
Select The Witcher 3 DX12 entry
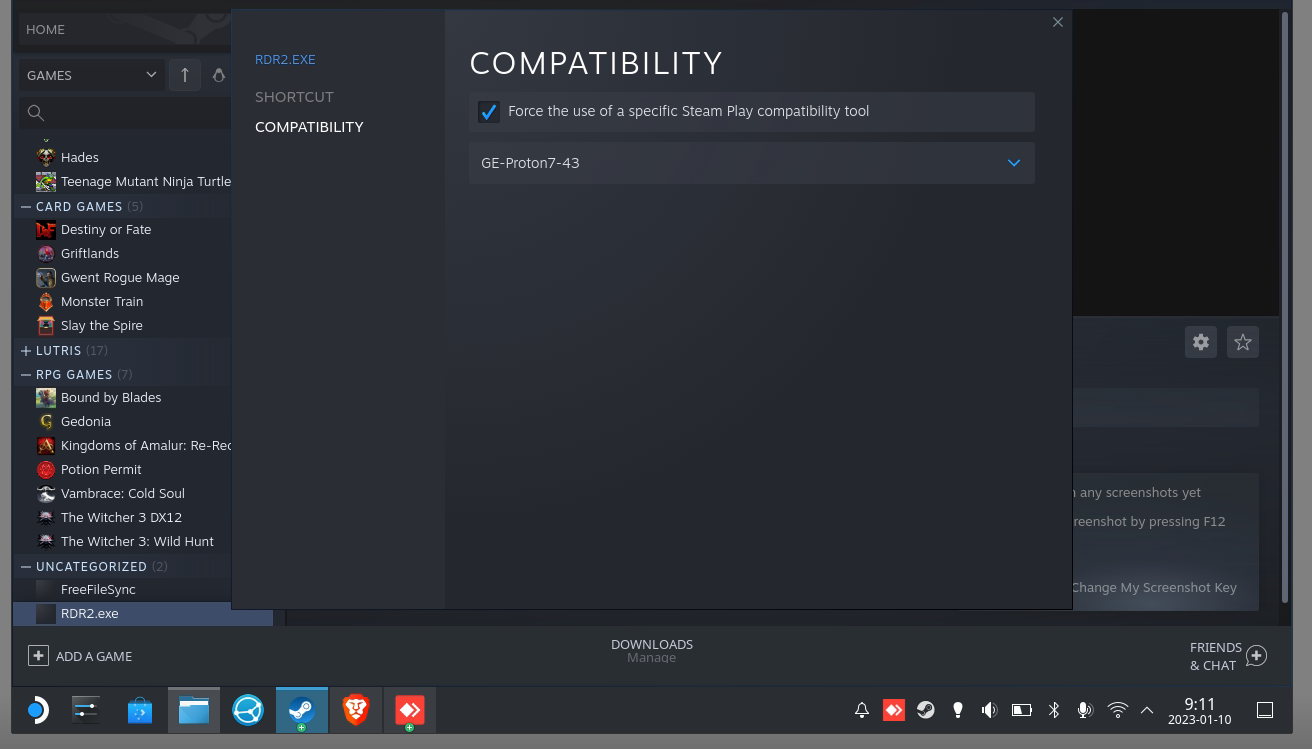[x=121, y=517]
